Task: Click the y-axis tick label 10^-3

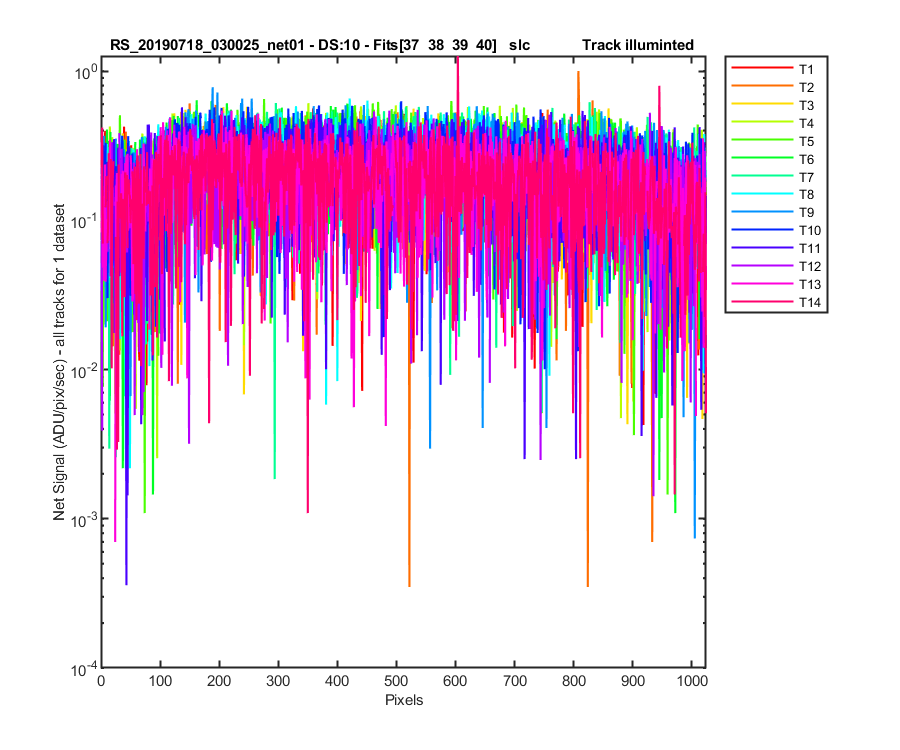Action: (84, 519)
